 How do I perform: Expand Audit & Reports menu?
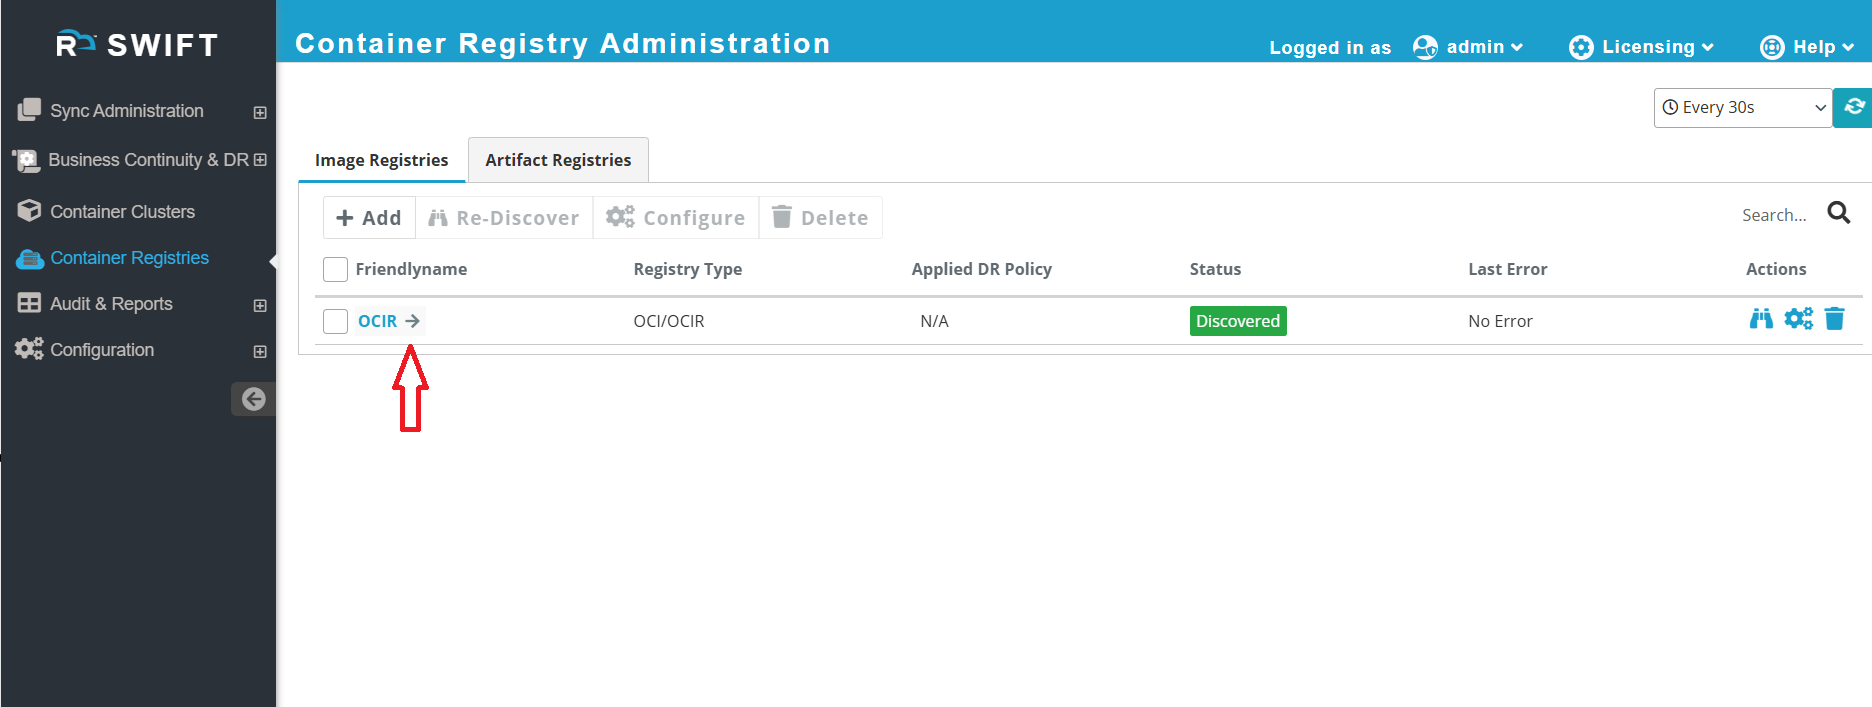[x=260, y=305]
